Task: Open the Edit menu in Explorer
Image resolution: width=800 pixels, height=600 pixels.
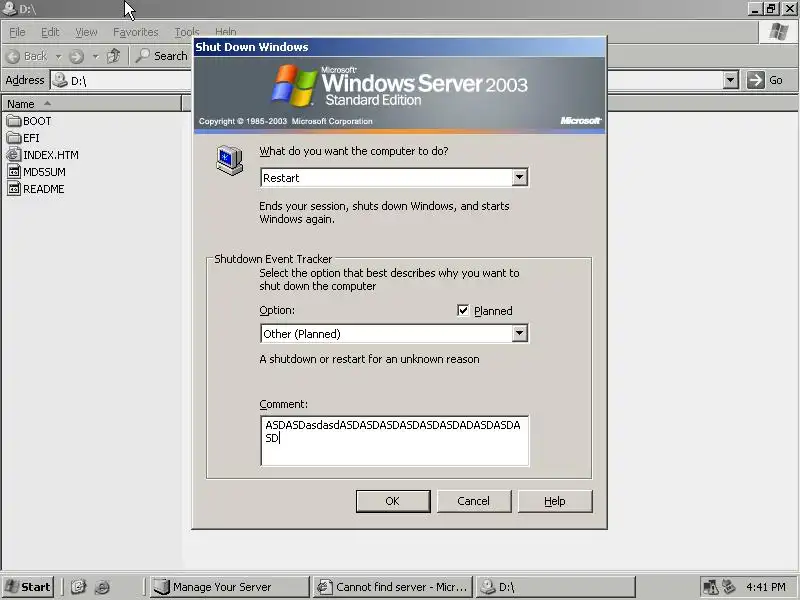Action: pos(50,32)
